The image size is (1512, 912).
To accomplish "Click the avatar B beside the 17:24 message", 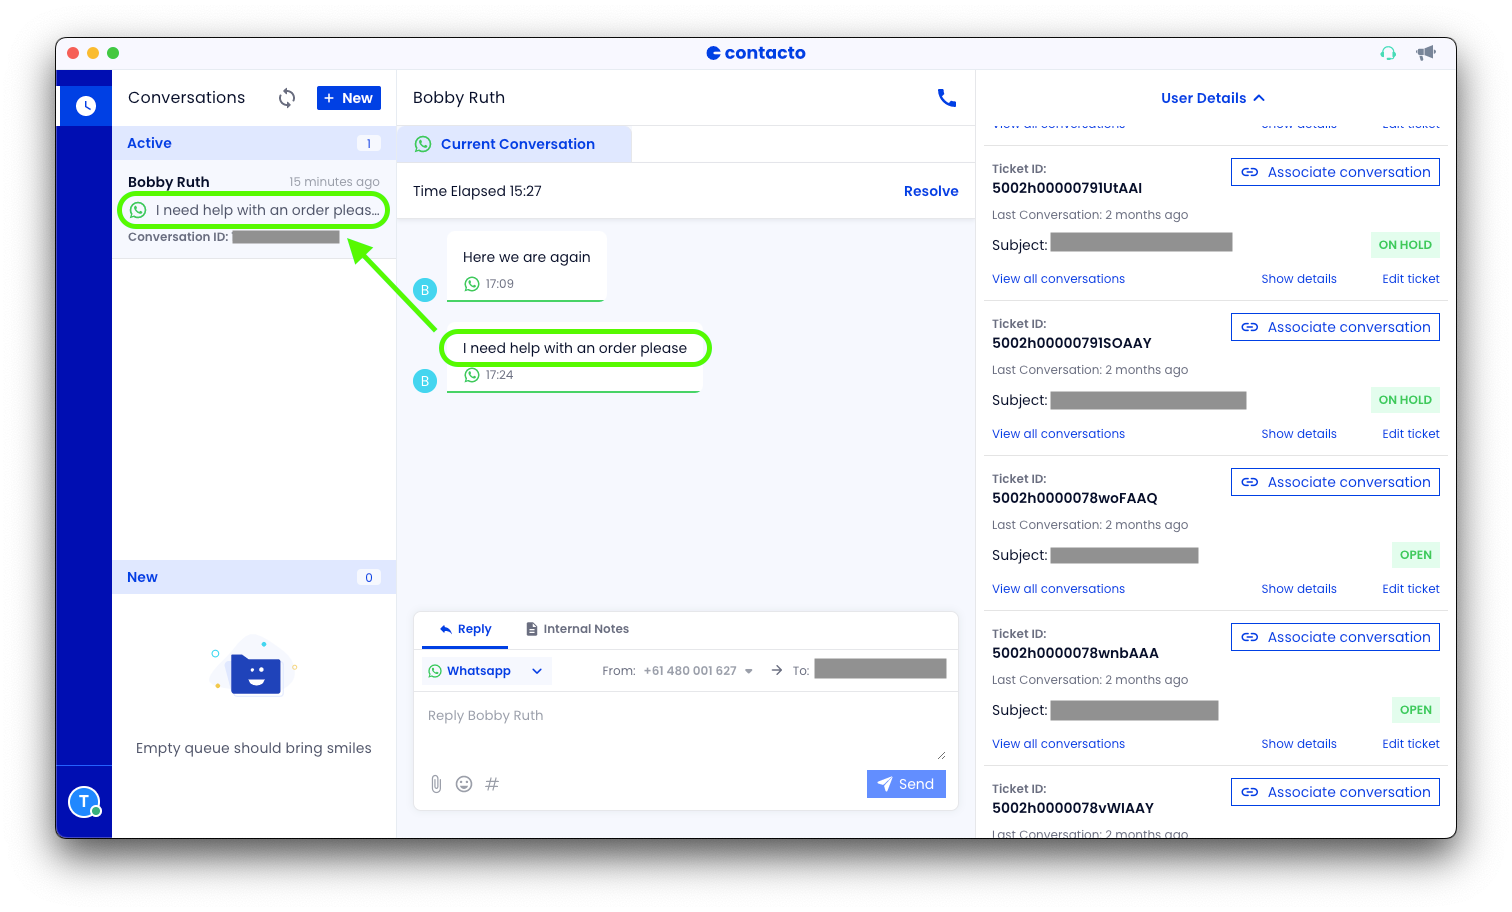I will click(425, 381).
